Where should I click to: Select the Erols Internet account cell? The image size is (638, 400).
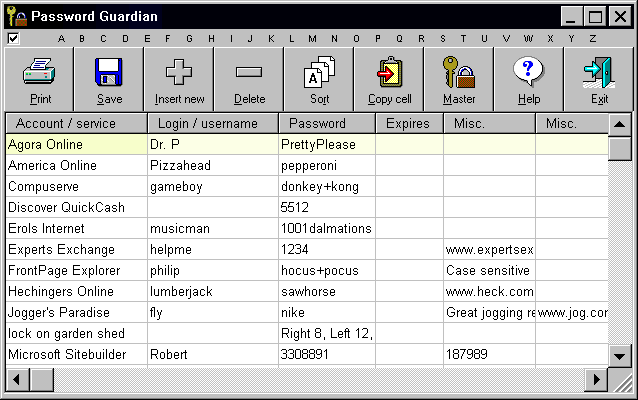[76, 228]
